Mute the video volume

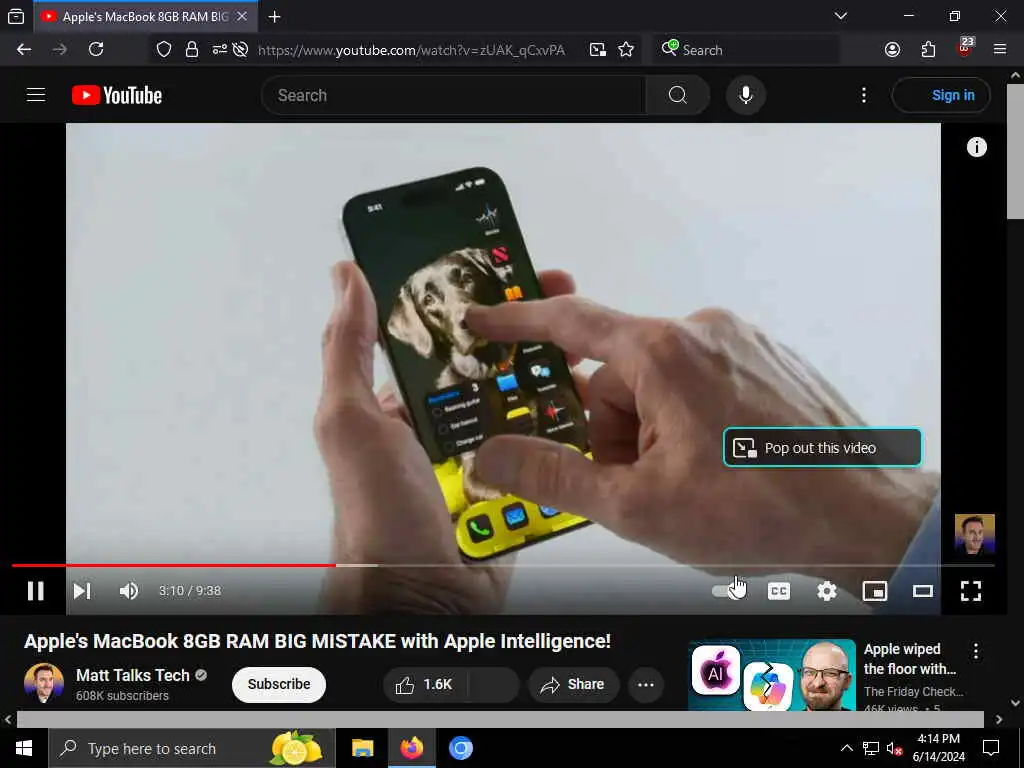[129, 591]
